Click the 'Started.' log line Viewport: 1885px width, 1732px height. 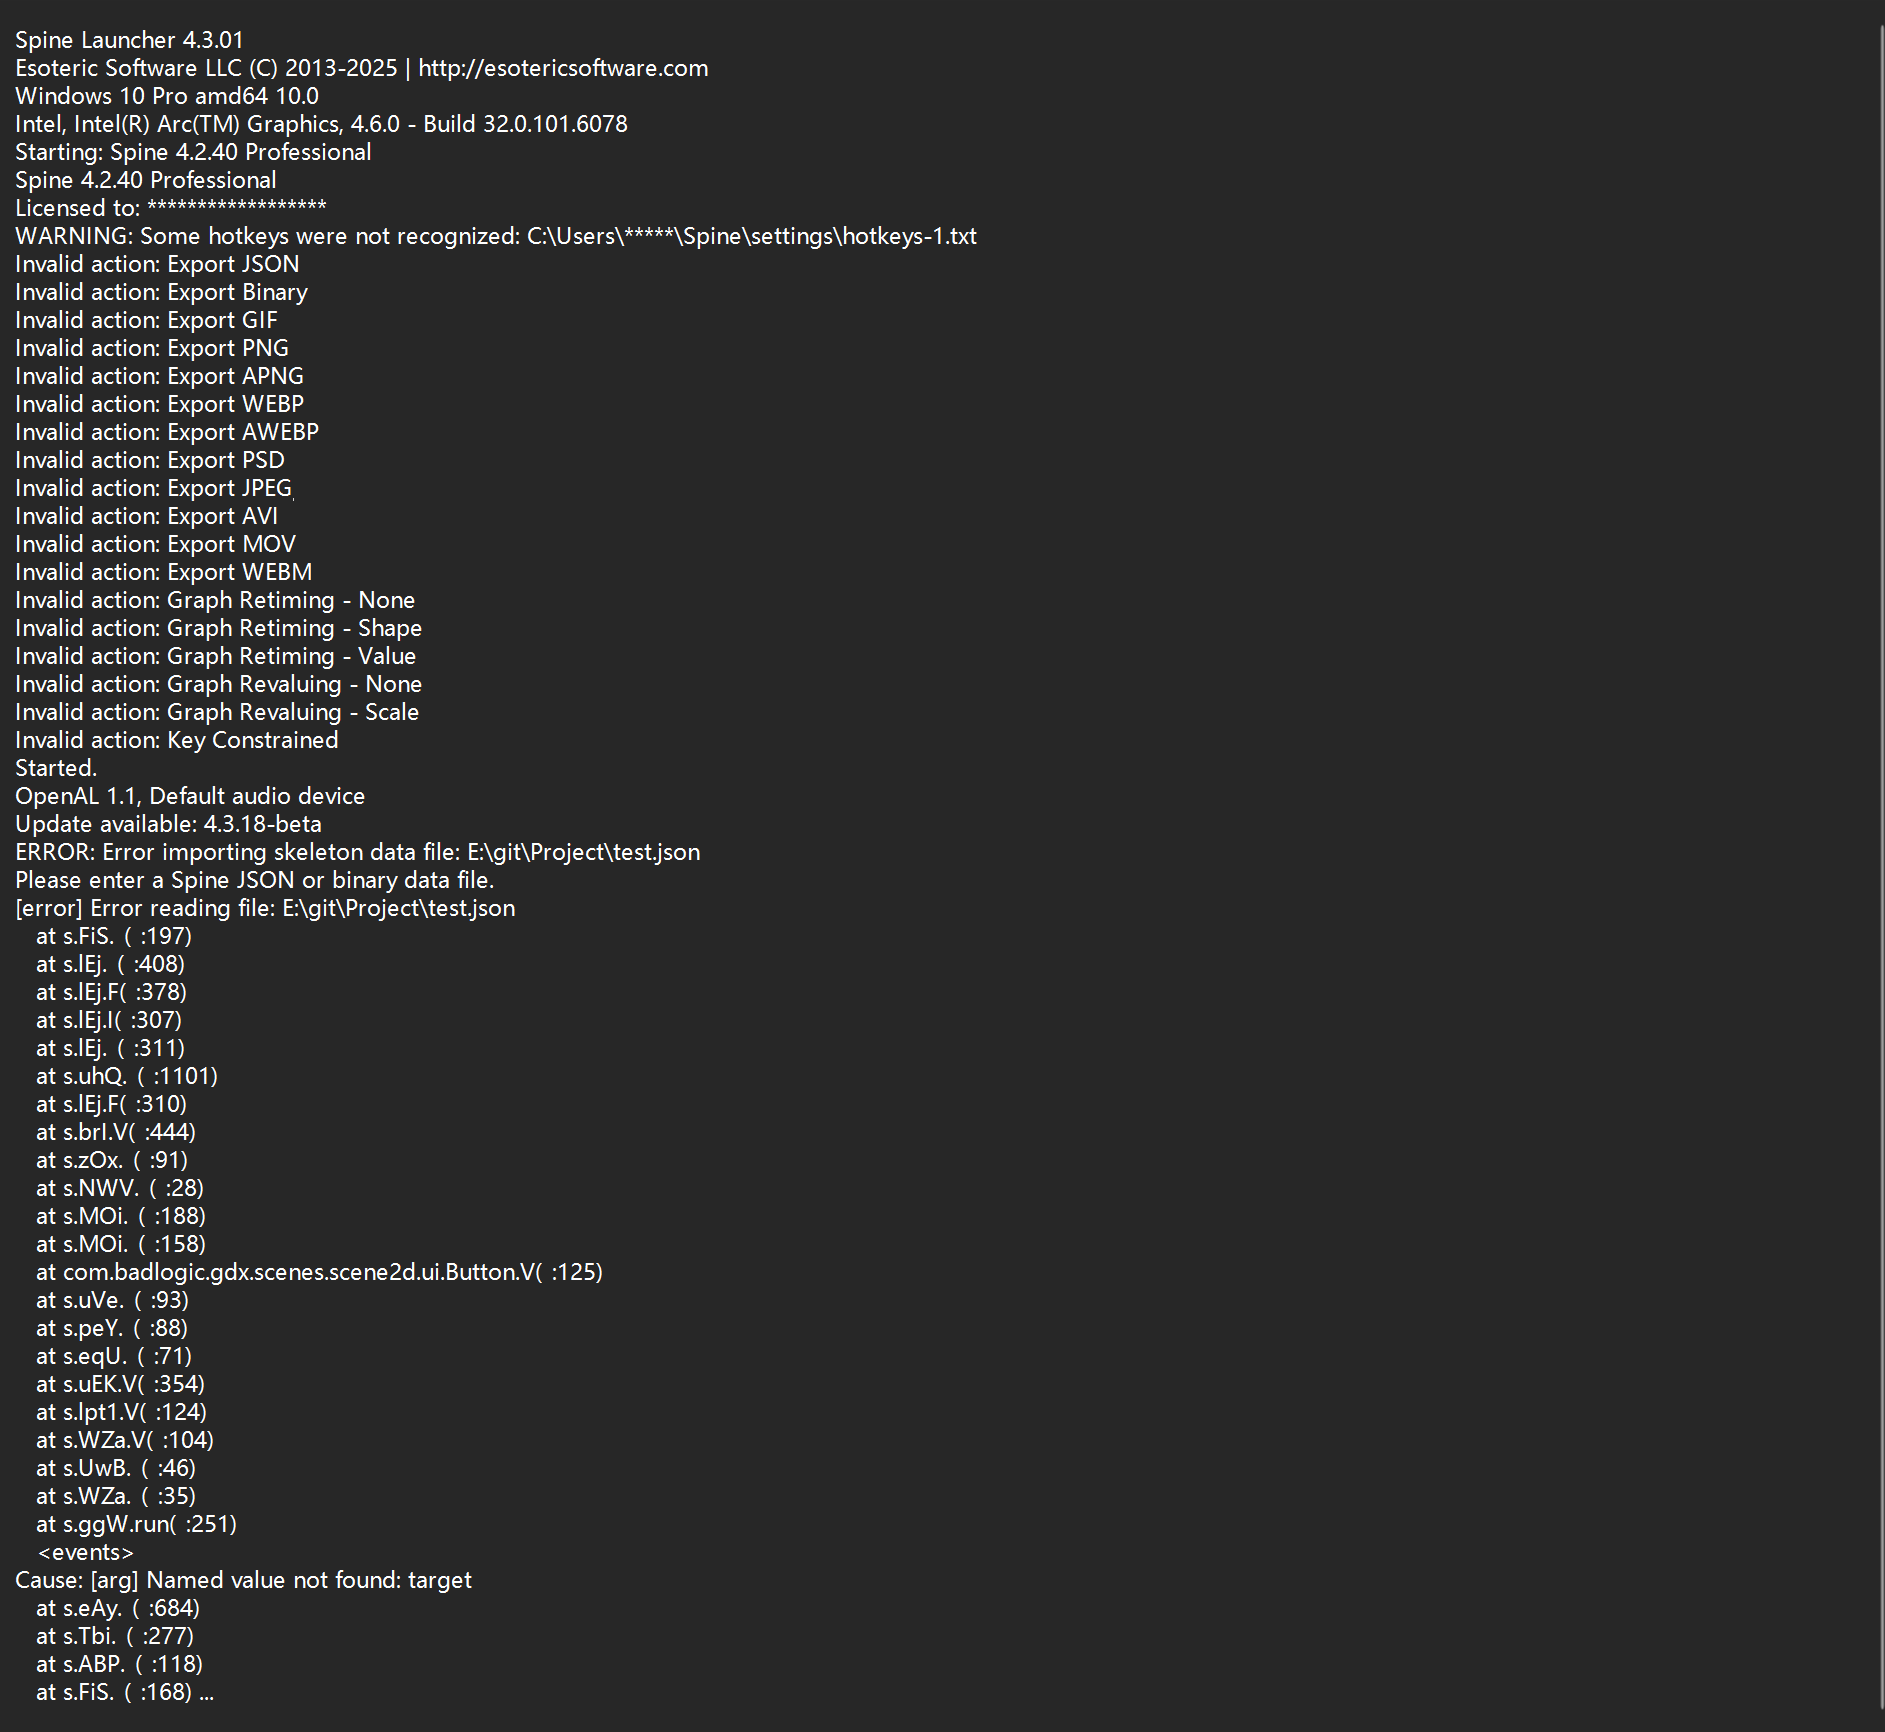pyautogui.click(x=56, y=768)
